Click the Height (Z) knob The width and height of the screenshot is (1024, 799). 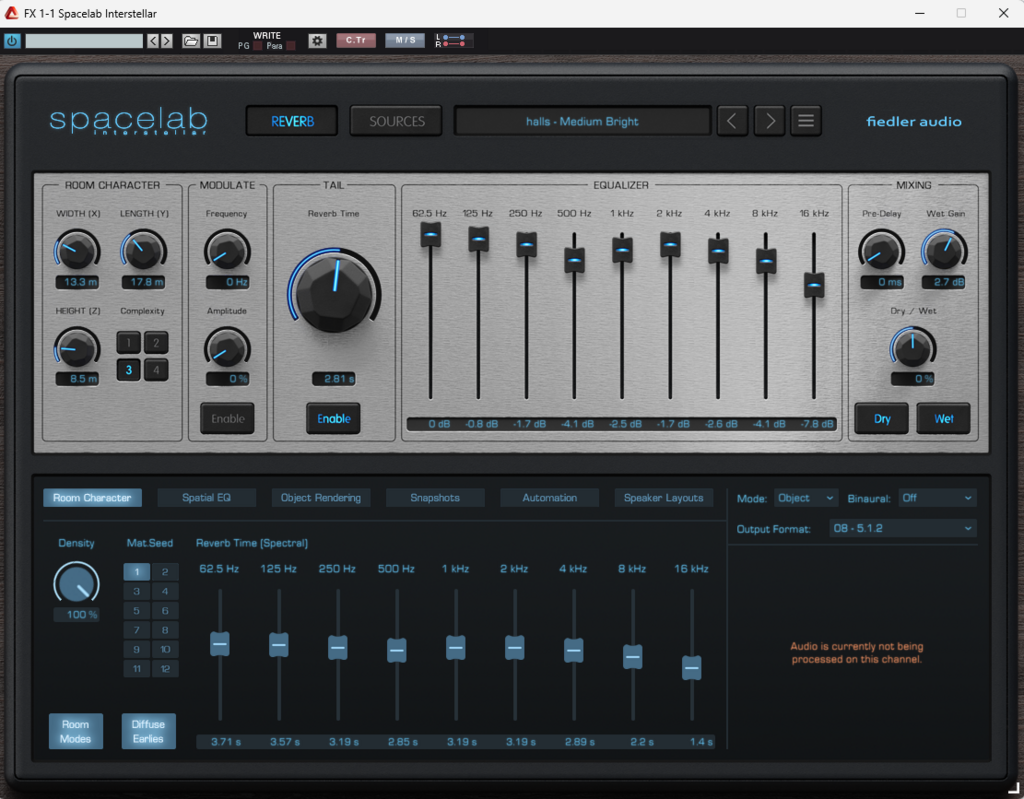coord(77,348)
